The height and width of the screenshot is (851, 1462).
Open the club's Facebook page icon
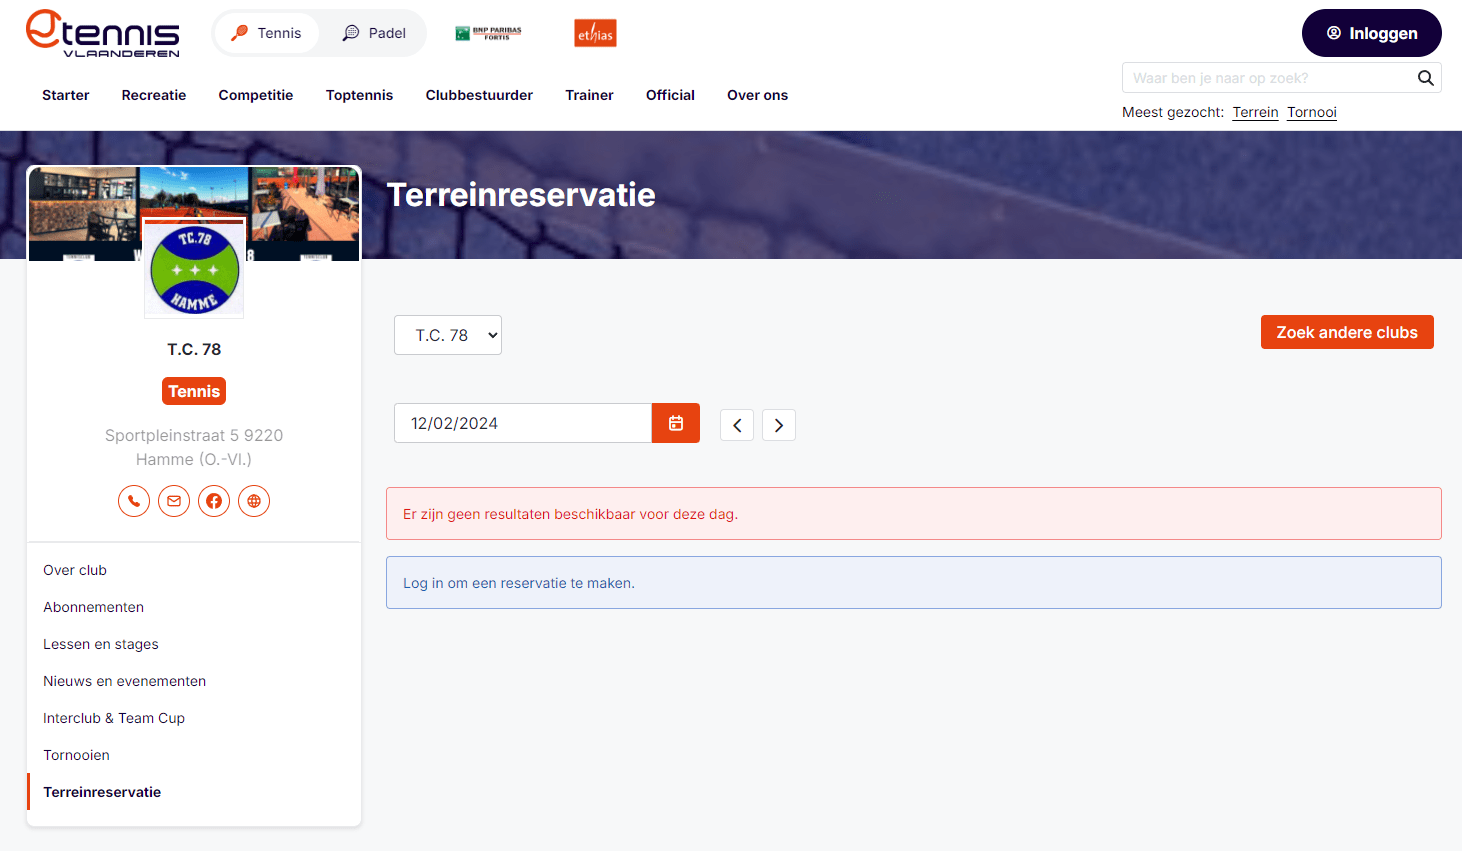click(x=214, y=501)
